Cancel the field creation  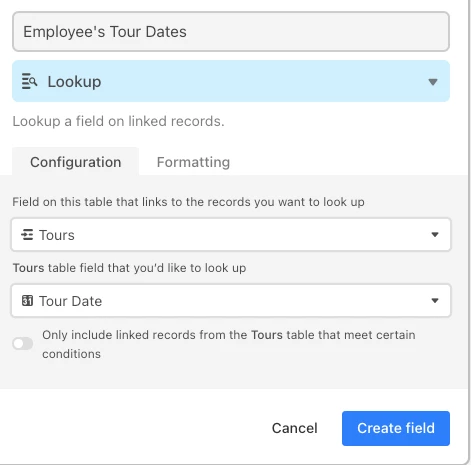point(295,428)
